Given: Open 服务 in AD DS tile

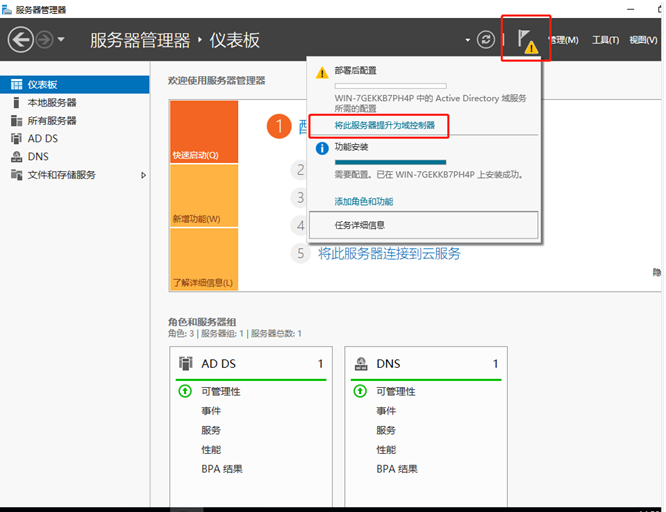Looking at the screenshot, I should [x=211, y=430].
